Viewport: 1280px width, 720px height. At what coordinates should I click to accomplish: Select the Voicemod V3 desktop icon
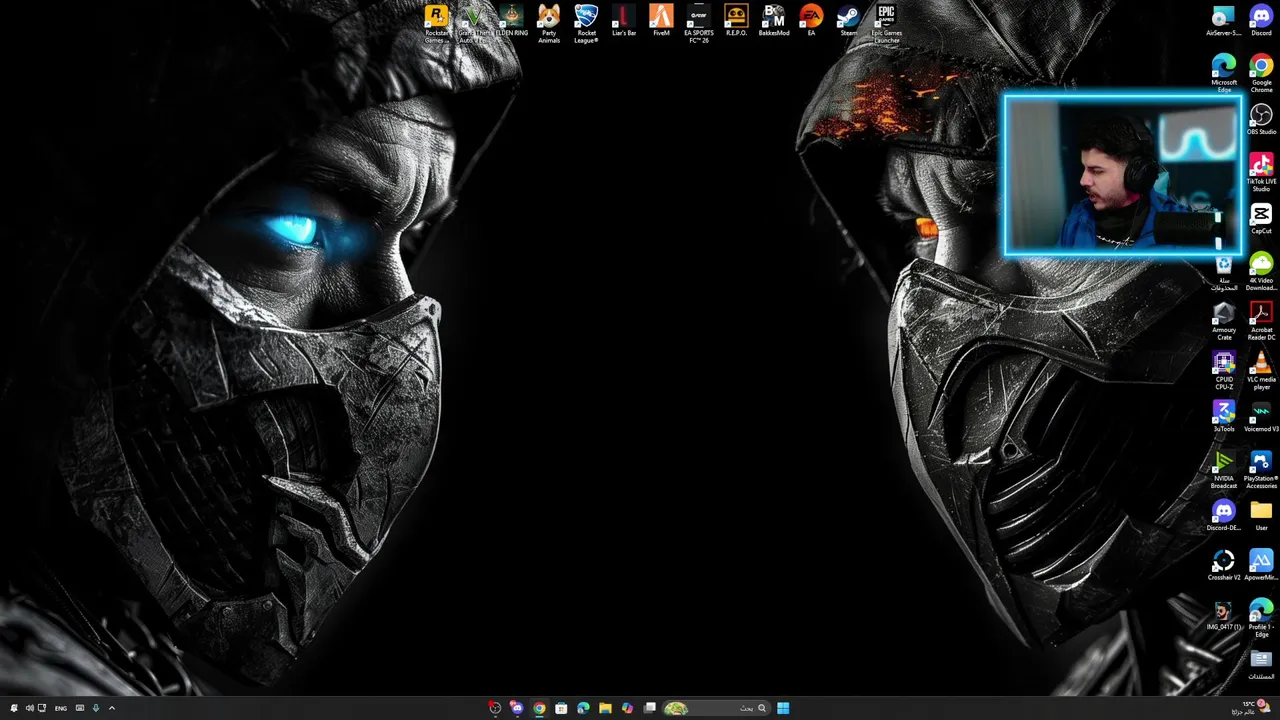1261,417
